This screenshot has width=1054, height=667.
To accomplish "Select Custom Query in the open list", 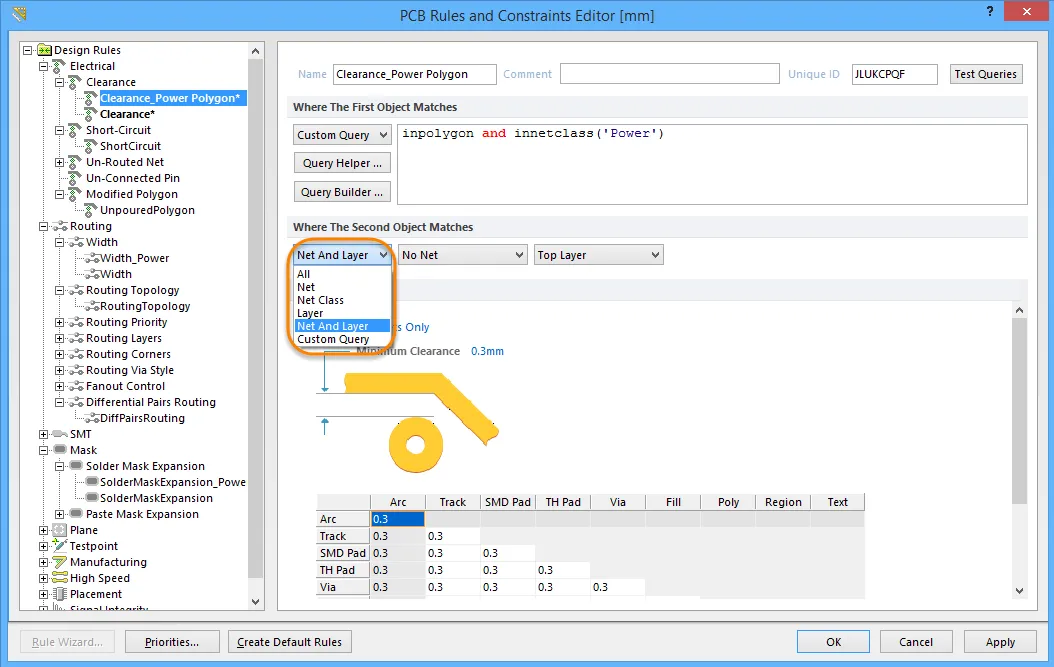I will [332, 339].
